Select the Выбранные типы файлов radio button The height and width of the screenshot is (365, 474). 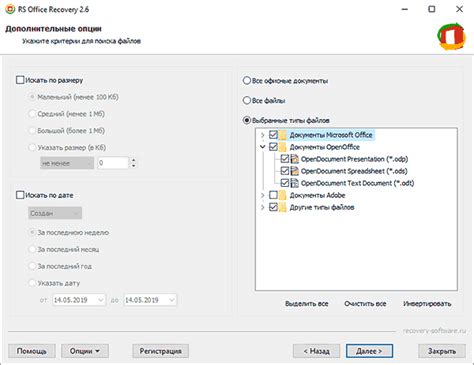coord(247,120)
